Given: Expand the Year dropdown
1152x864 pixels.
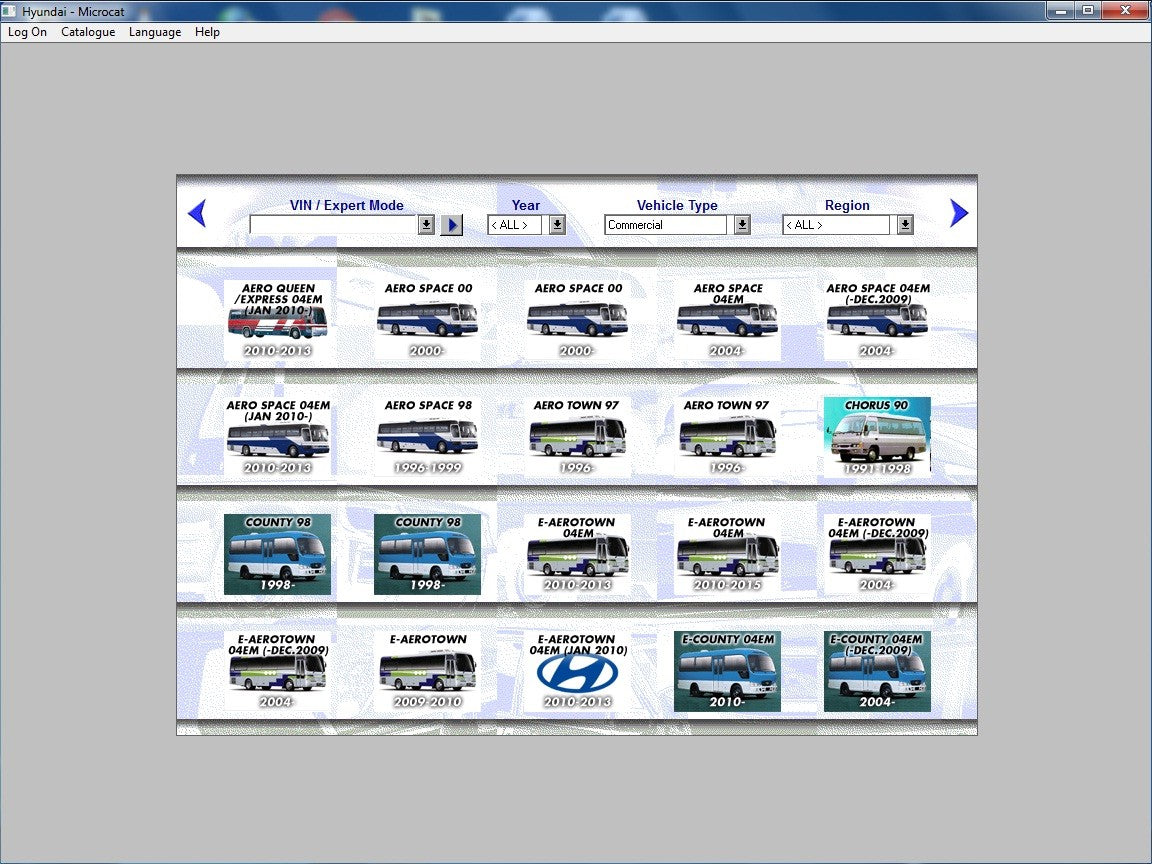Looking at the screenshot, I should 557,225.
